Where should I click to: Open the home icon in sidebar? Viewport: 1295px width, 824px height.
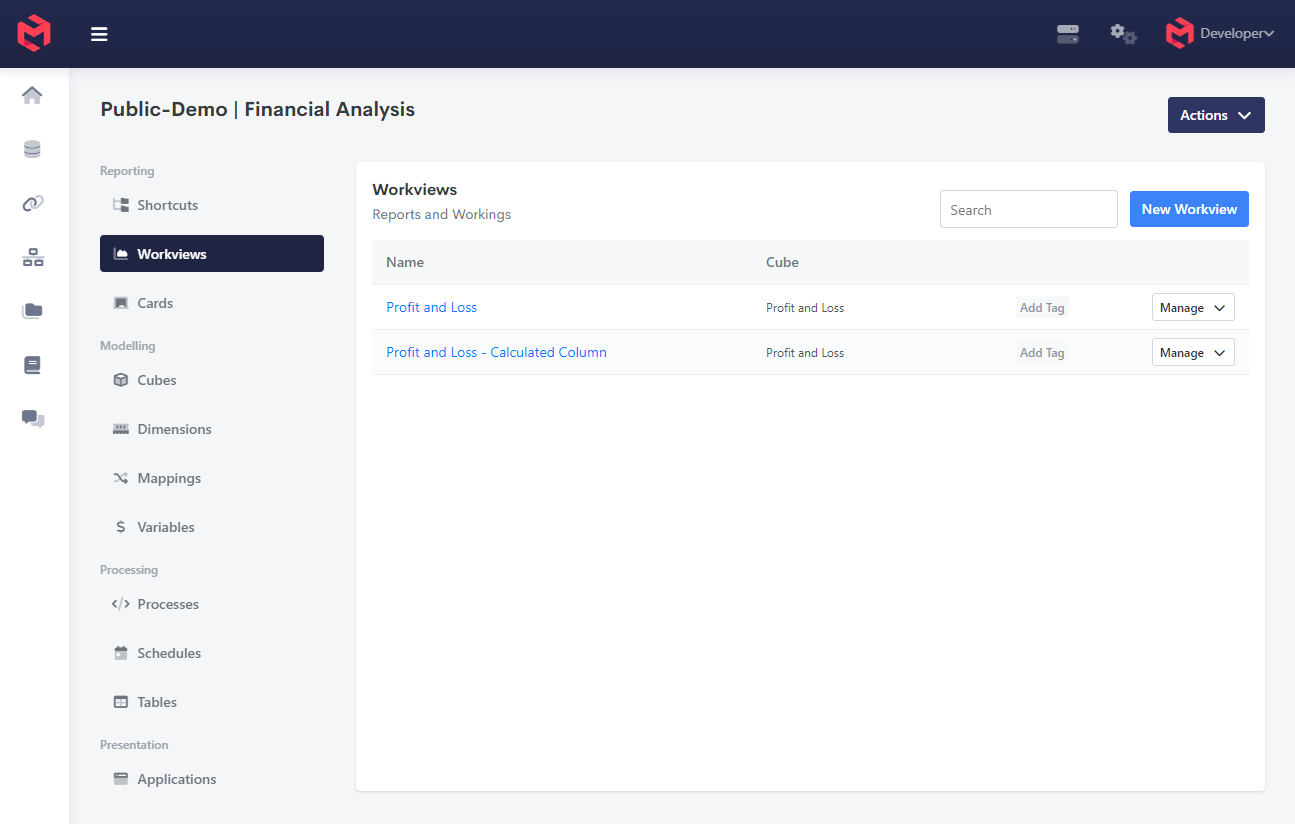tap(33, 95)
